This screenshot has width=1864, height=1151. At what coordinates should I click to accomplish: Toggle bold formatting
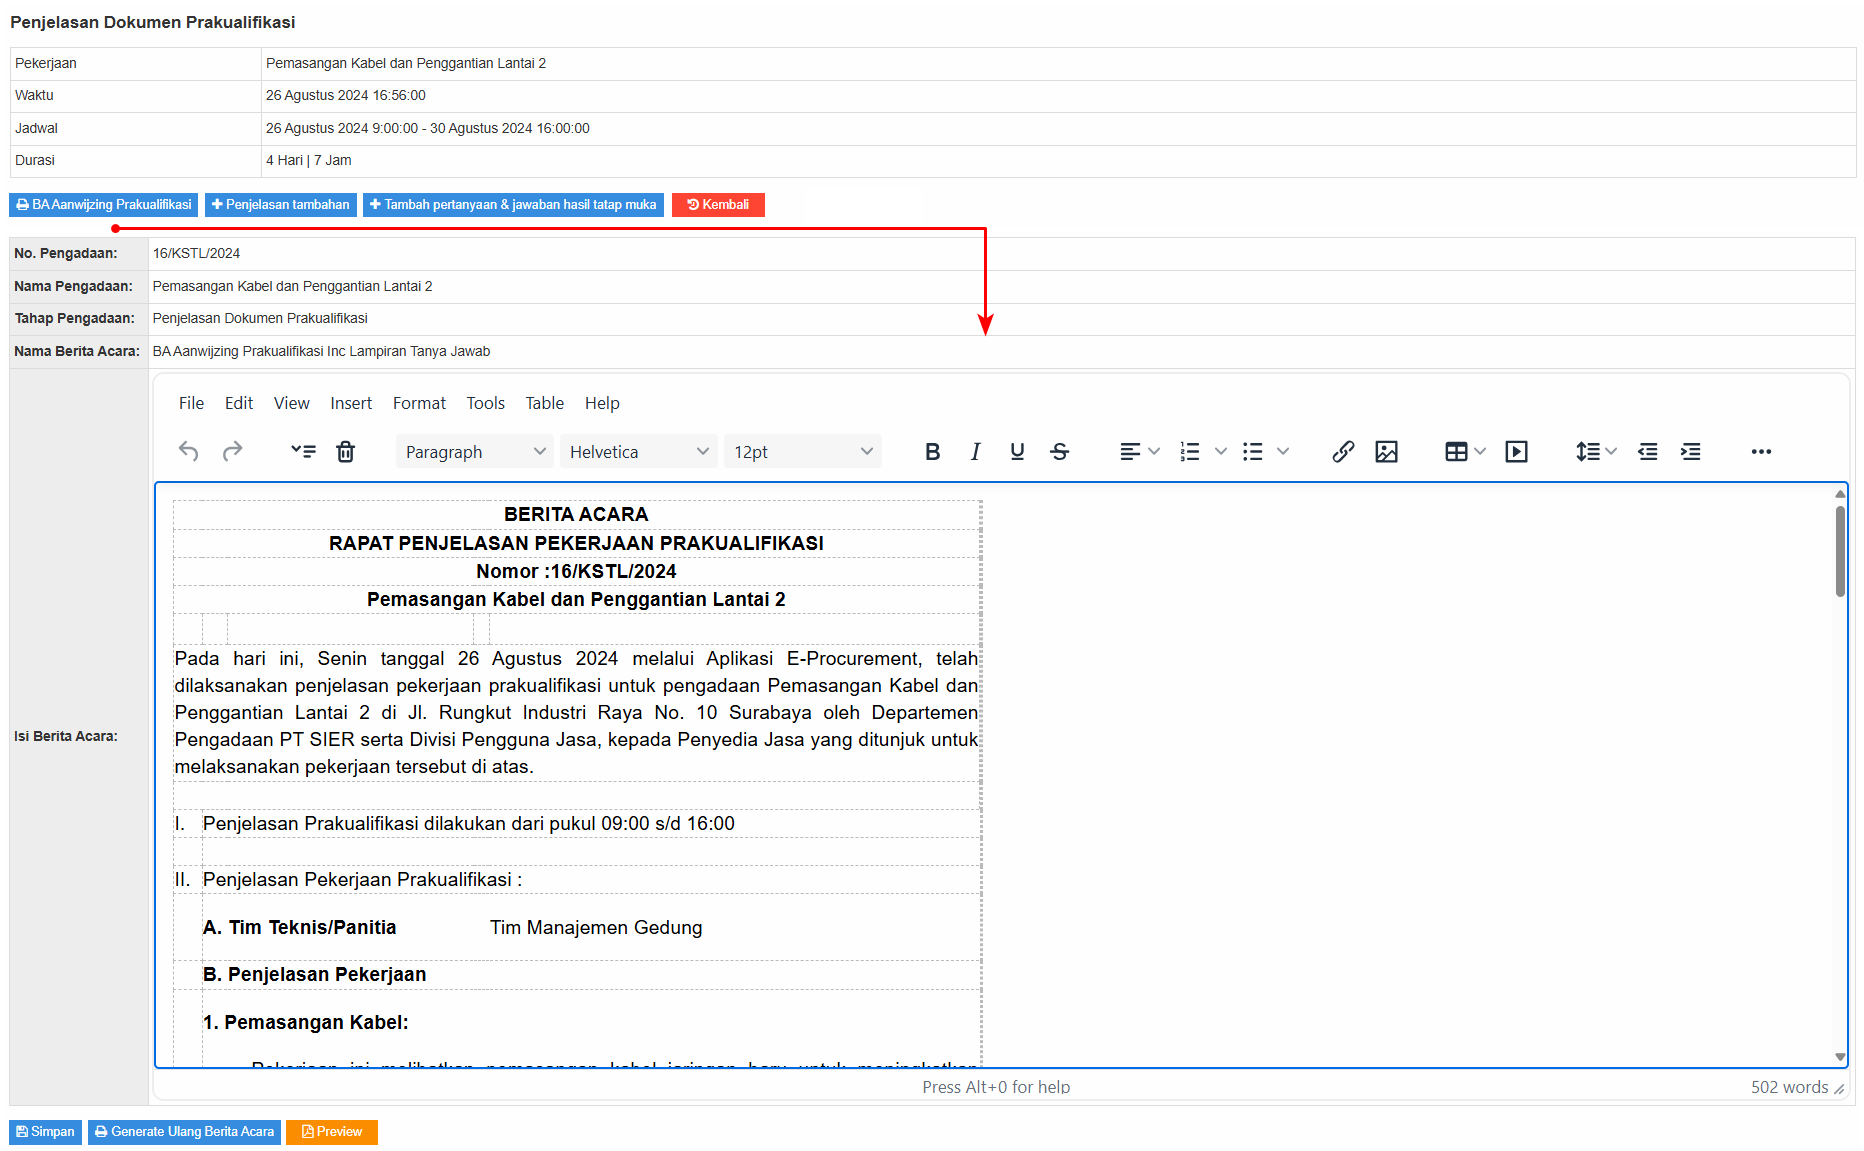pyautogui.click(x=932, y=452)
